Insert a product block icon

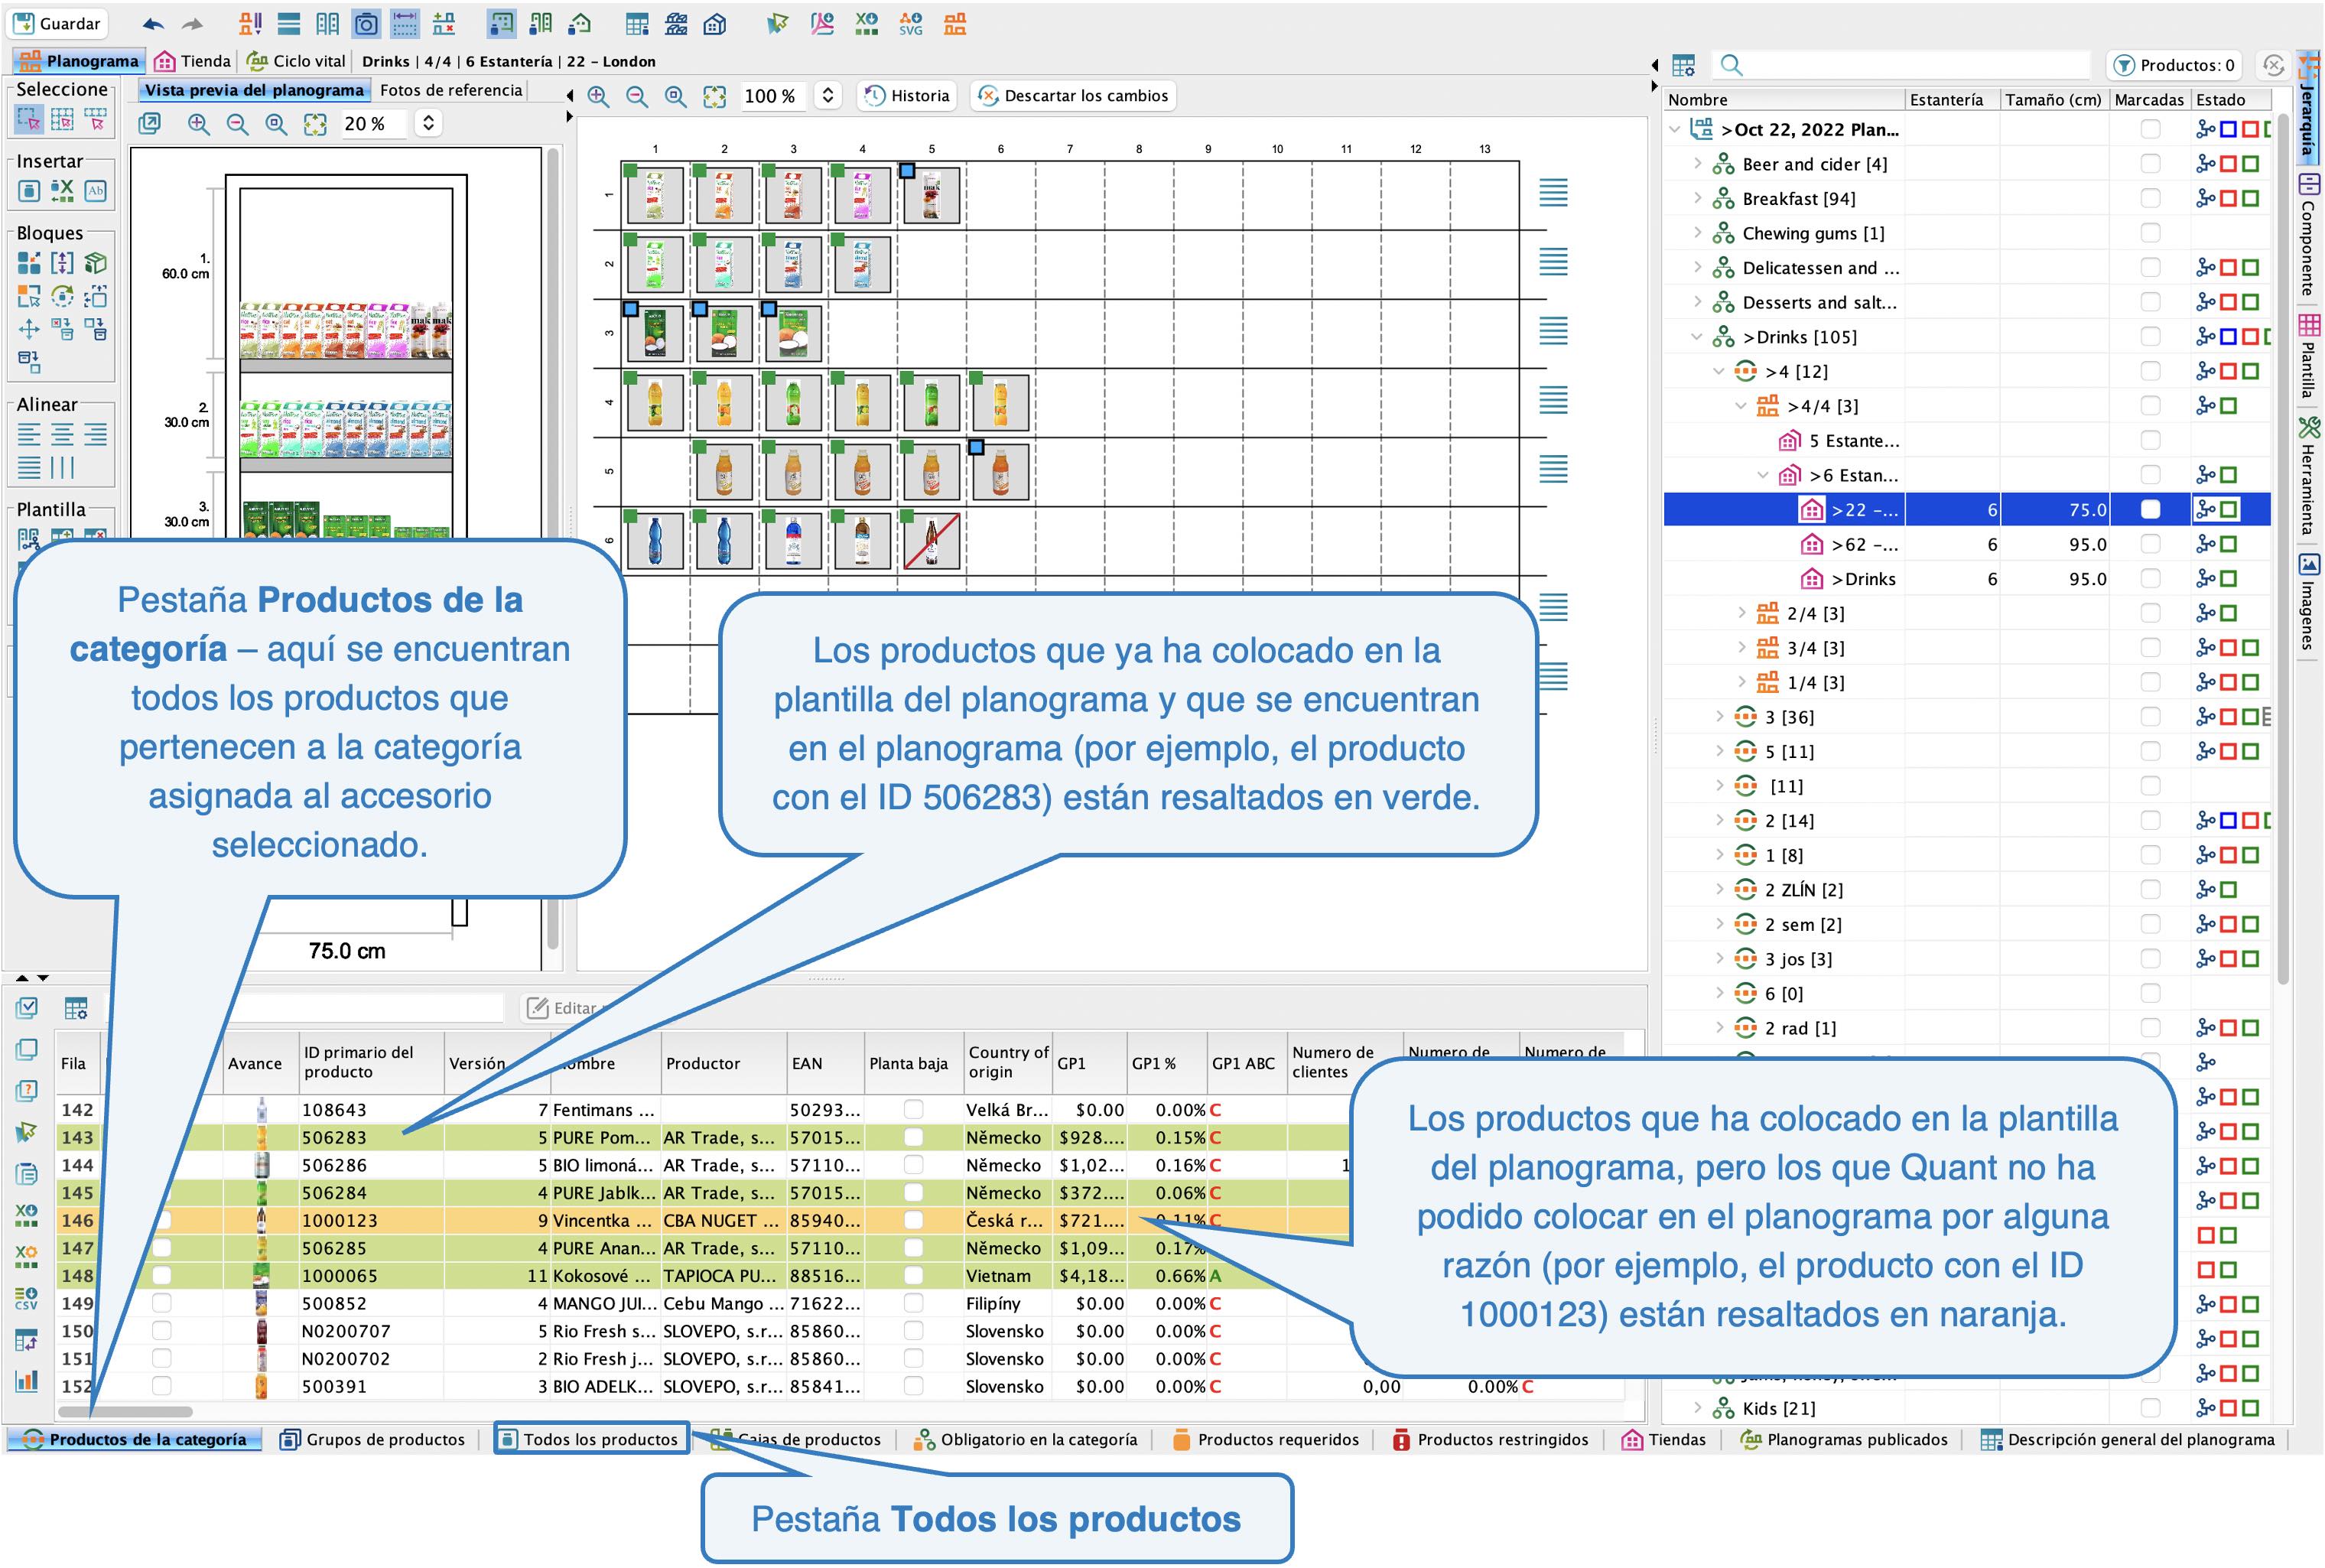[x=29, y=190]
